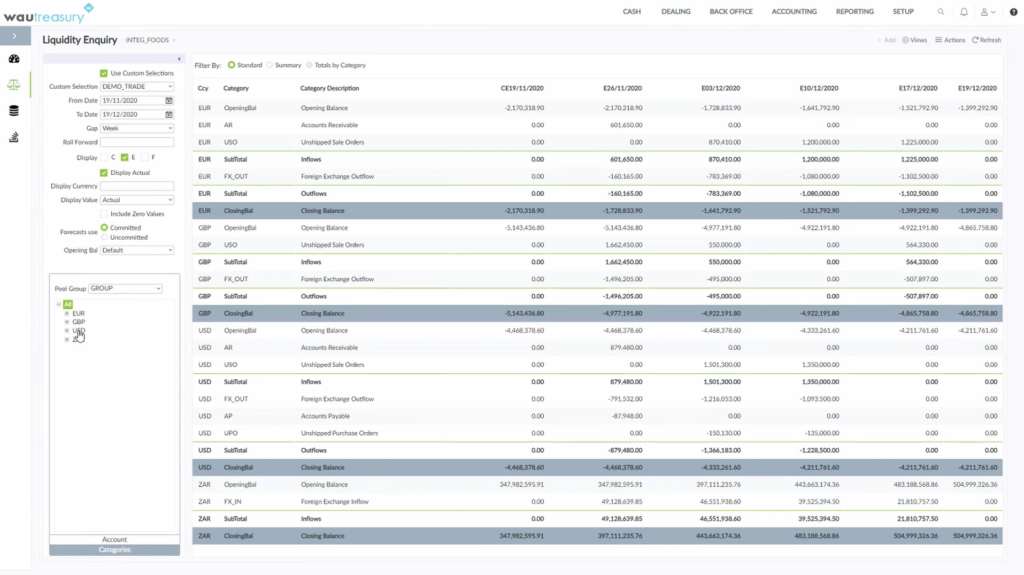This screenshot has width=1024, height=575.
Task: Expand the left sidebar arrow button
Action: point(14,36)
